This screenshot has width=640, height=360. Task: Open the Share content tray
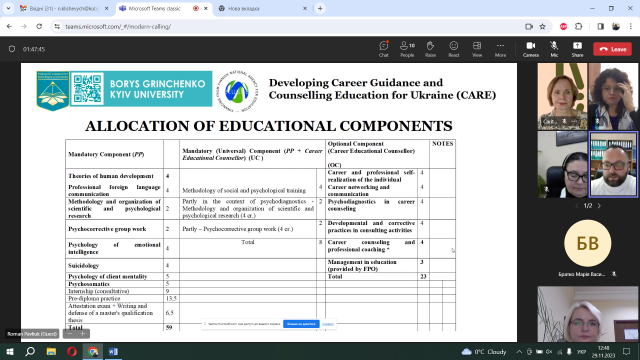pos(577,49)
